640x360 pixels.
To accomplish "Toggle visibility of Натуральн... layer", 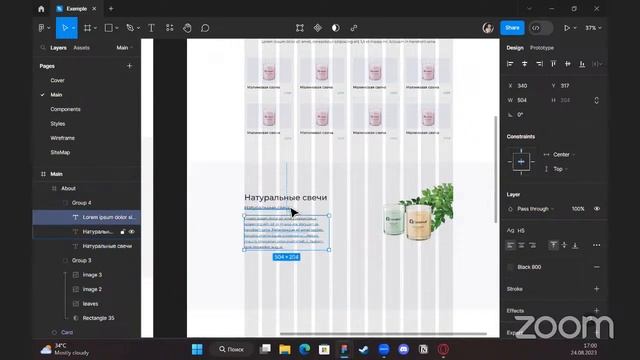I will (131, 232).
